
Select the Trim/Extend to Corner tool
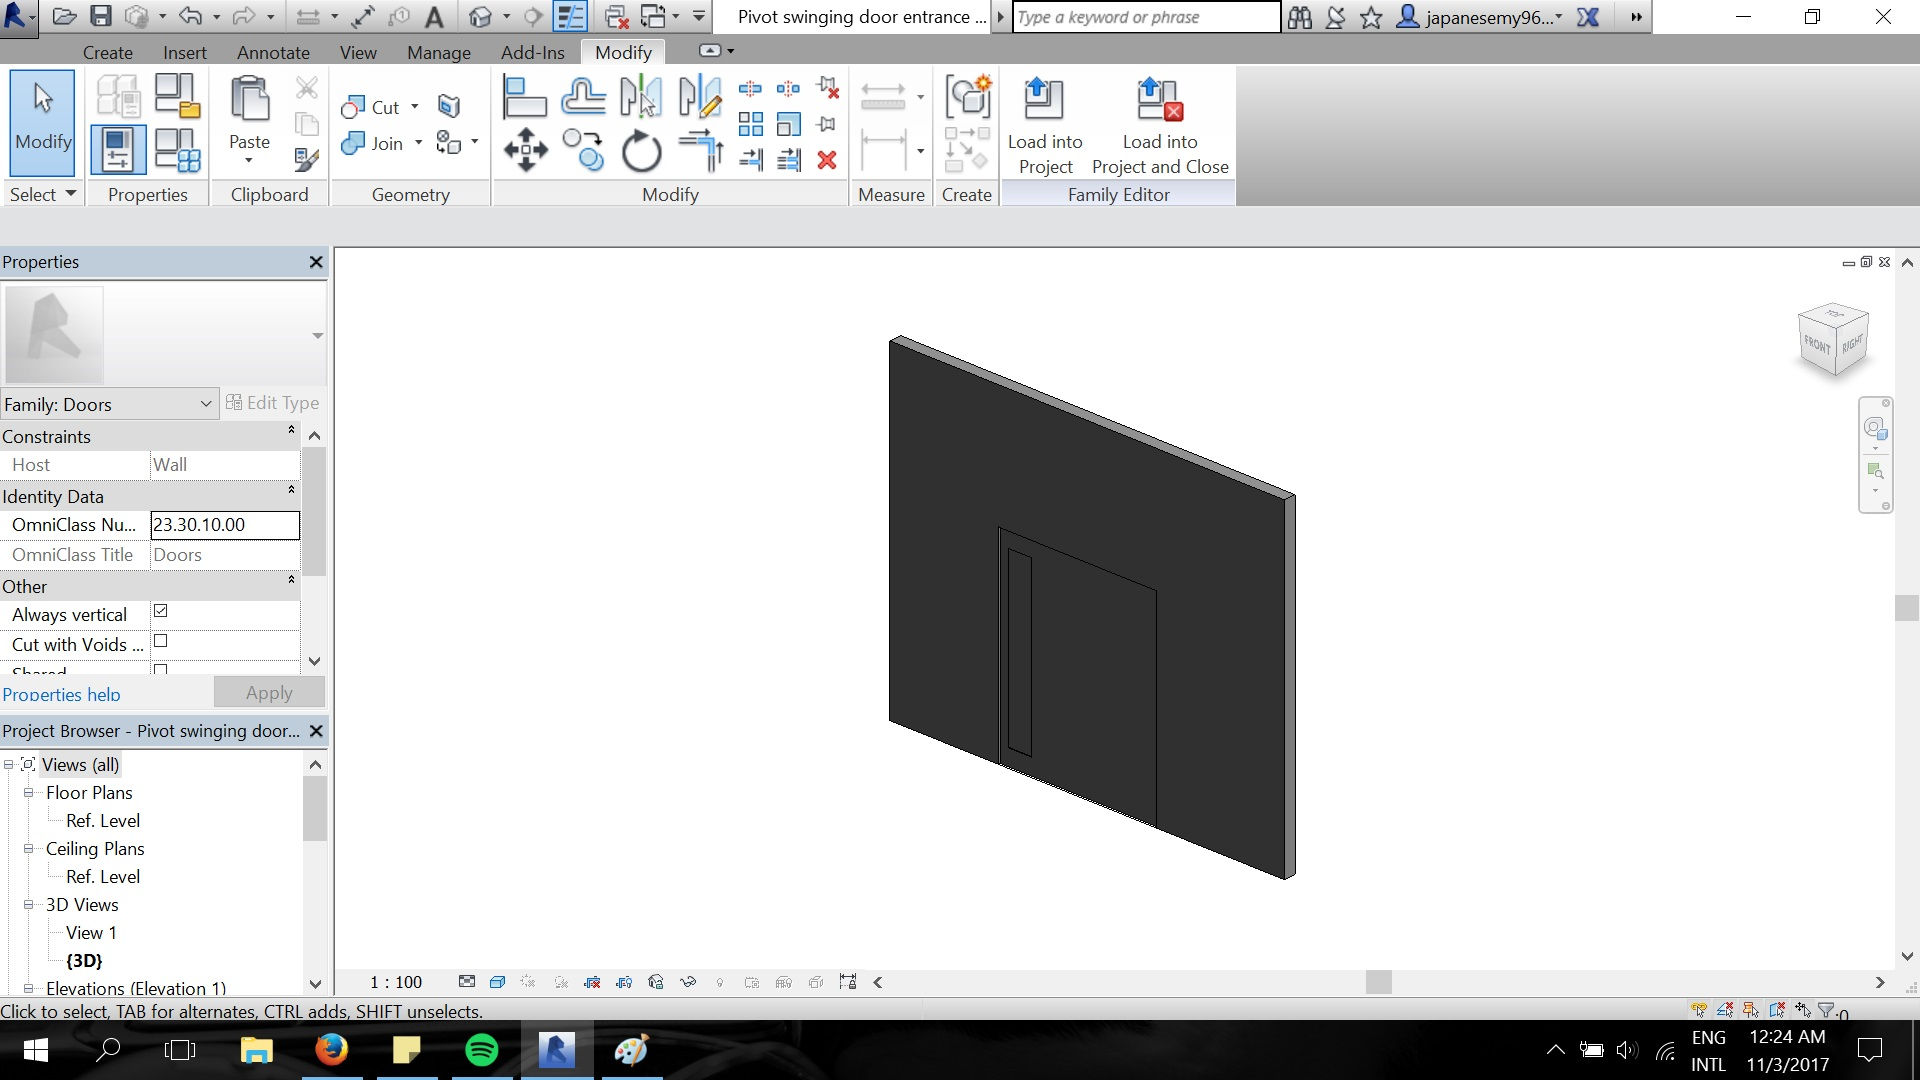700,151
